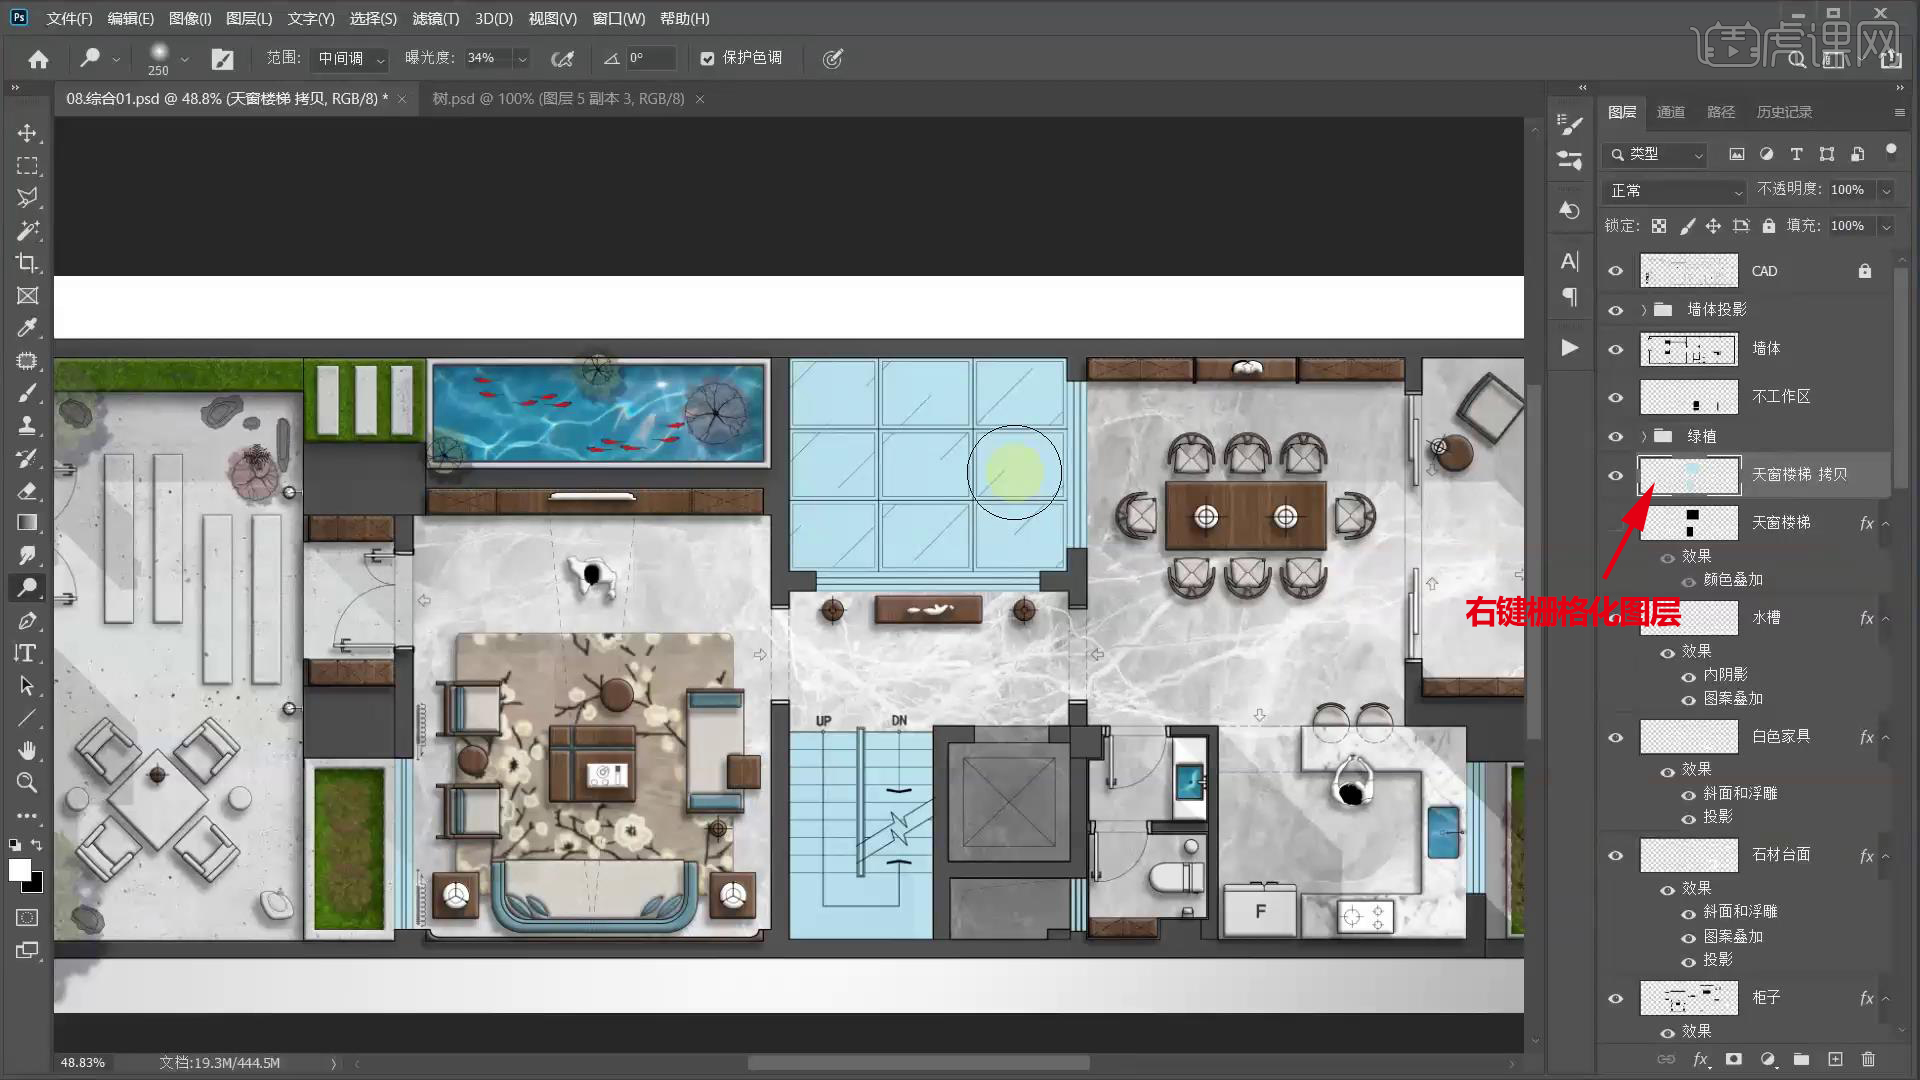Hide the CAD layer
Viewport: 1920px width, 1080px height.
point(1615,271)
